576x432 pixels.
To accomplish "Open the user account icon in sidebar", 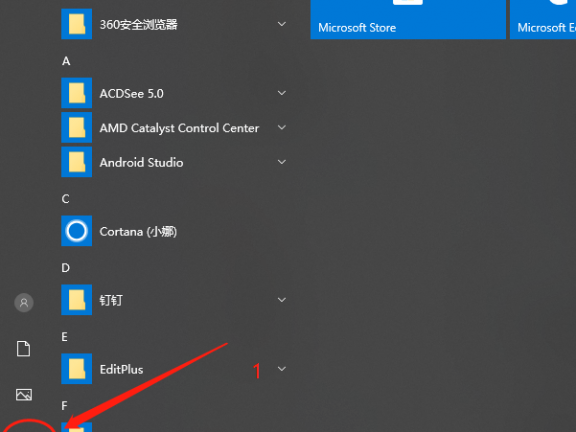I will click(24, 303).
